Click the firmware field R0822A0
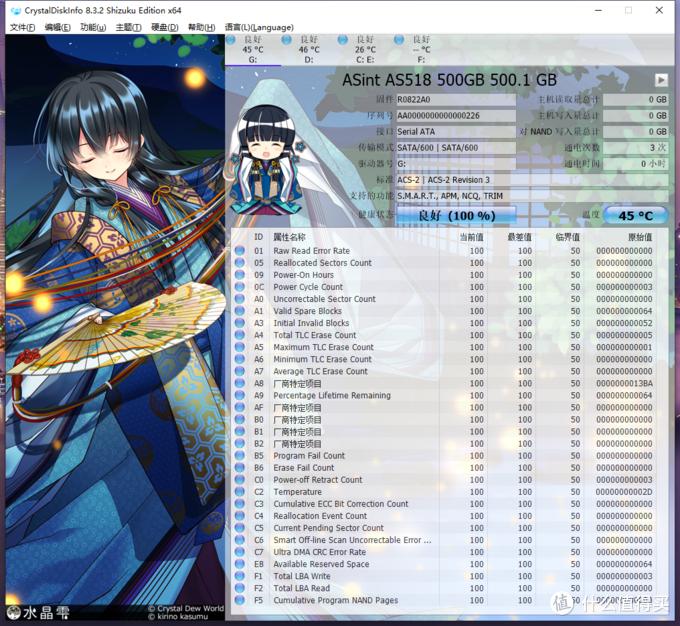 pyautogui.click(x=456, y=100)
